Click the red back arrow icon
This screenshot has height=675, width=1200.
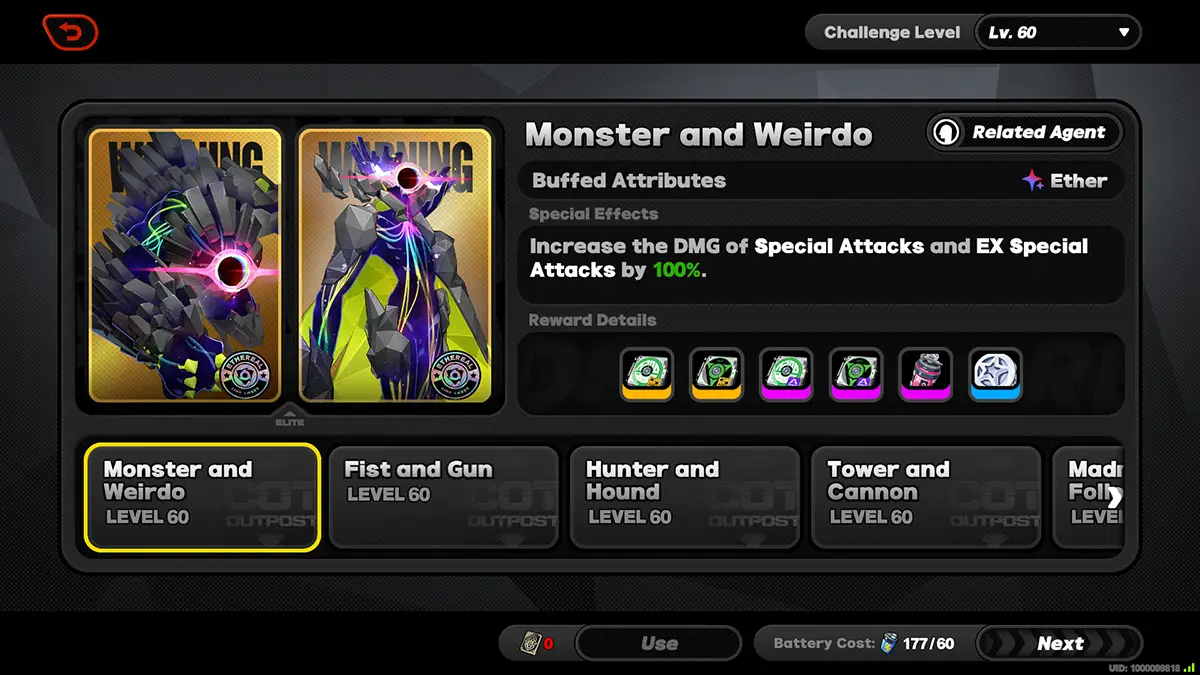(70, 32)
